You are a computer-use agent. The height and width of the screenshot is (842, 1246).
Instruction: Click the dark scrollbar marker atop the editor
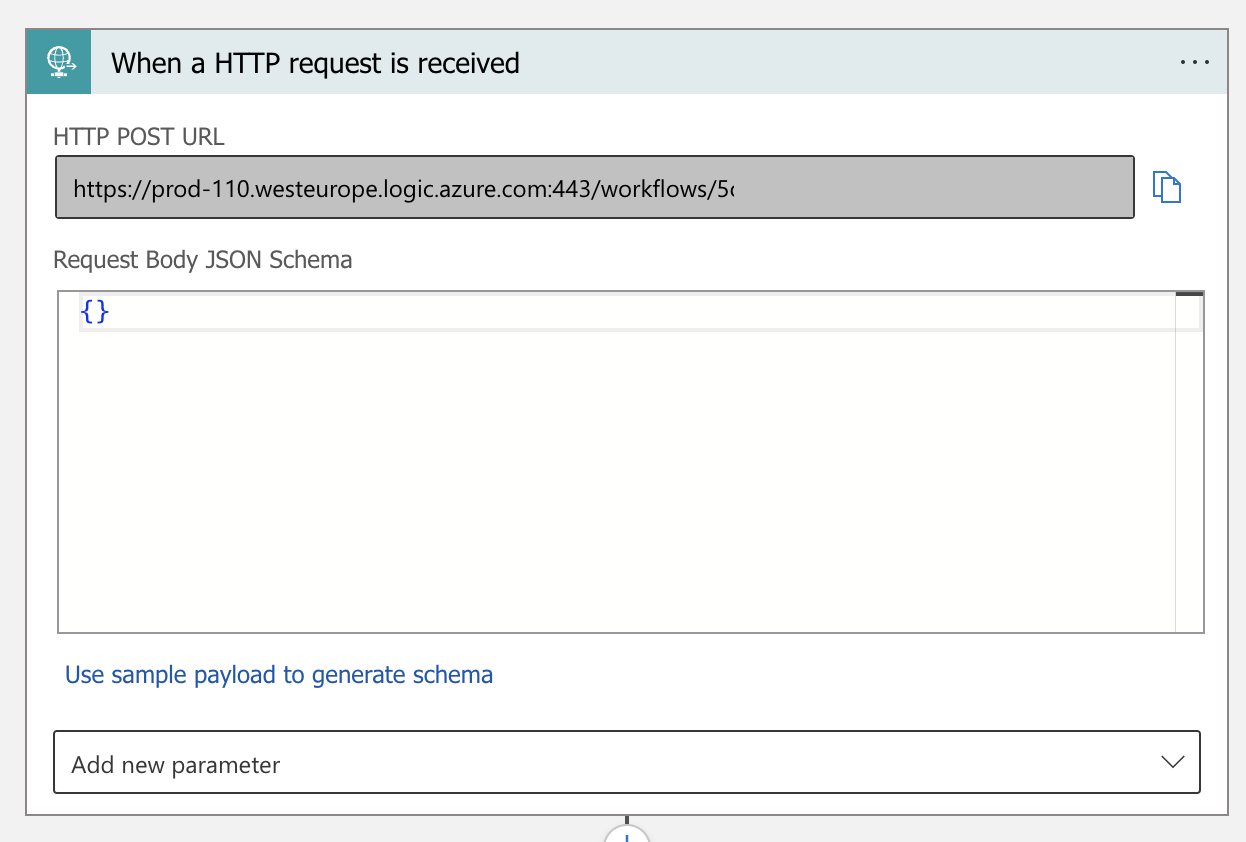pyautogui.click(x=1189, y=294)
